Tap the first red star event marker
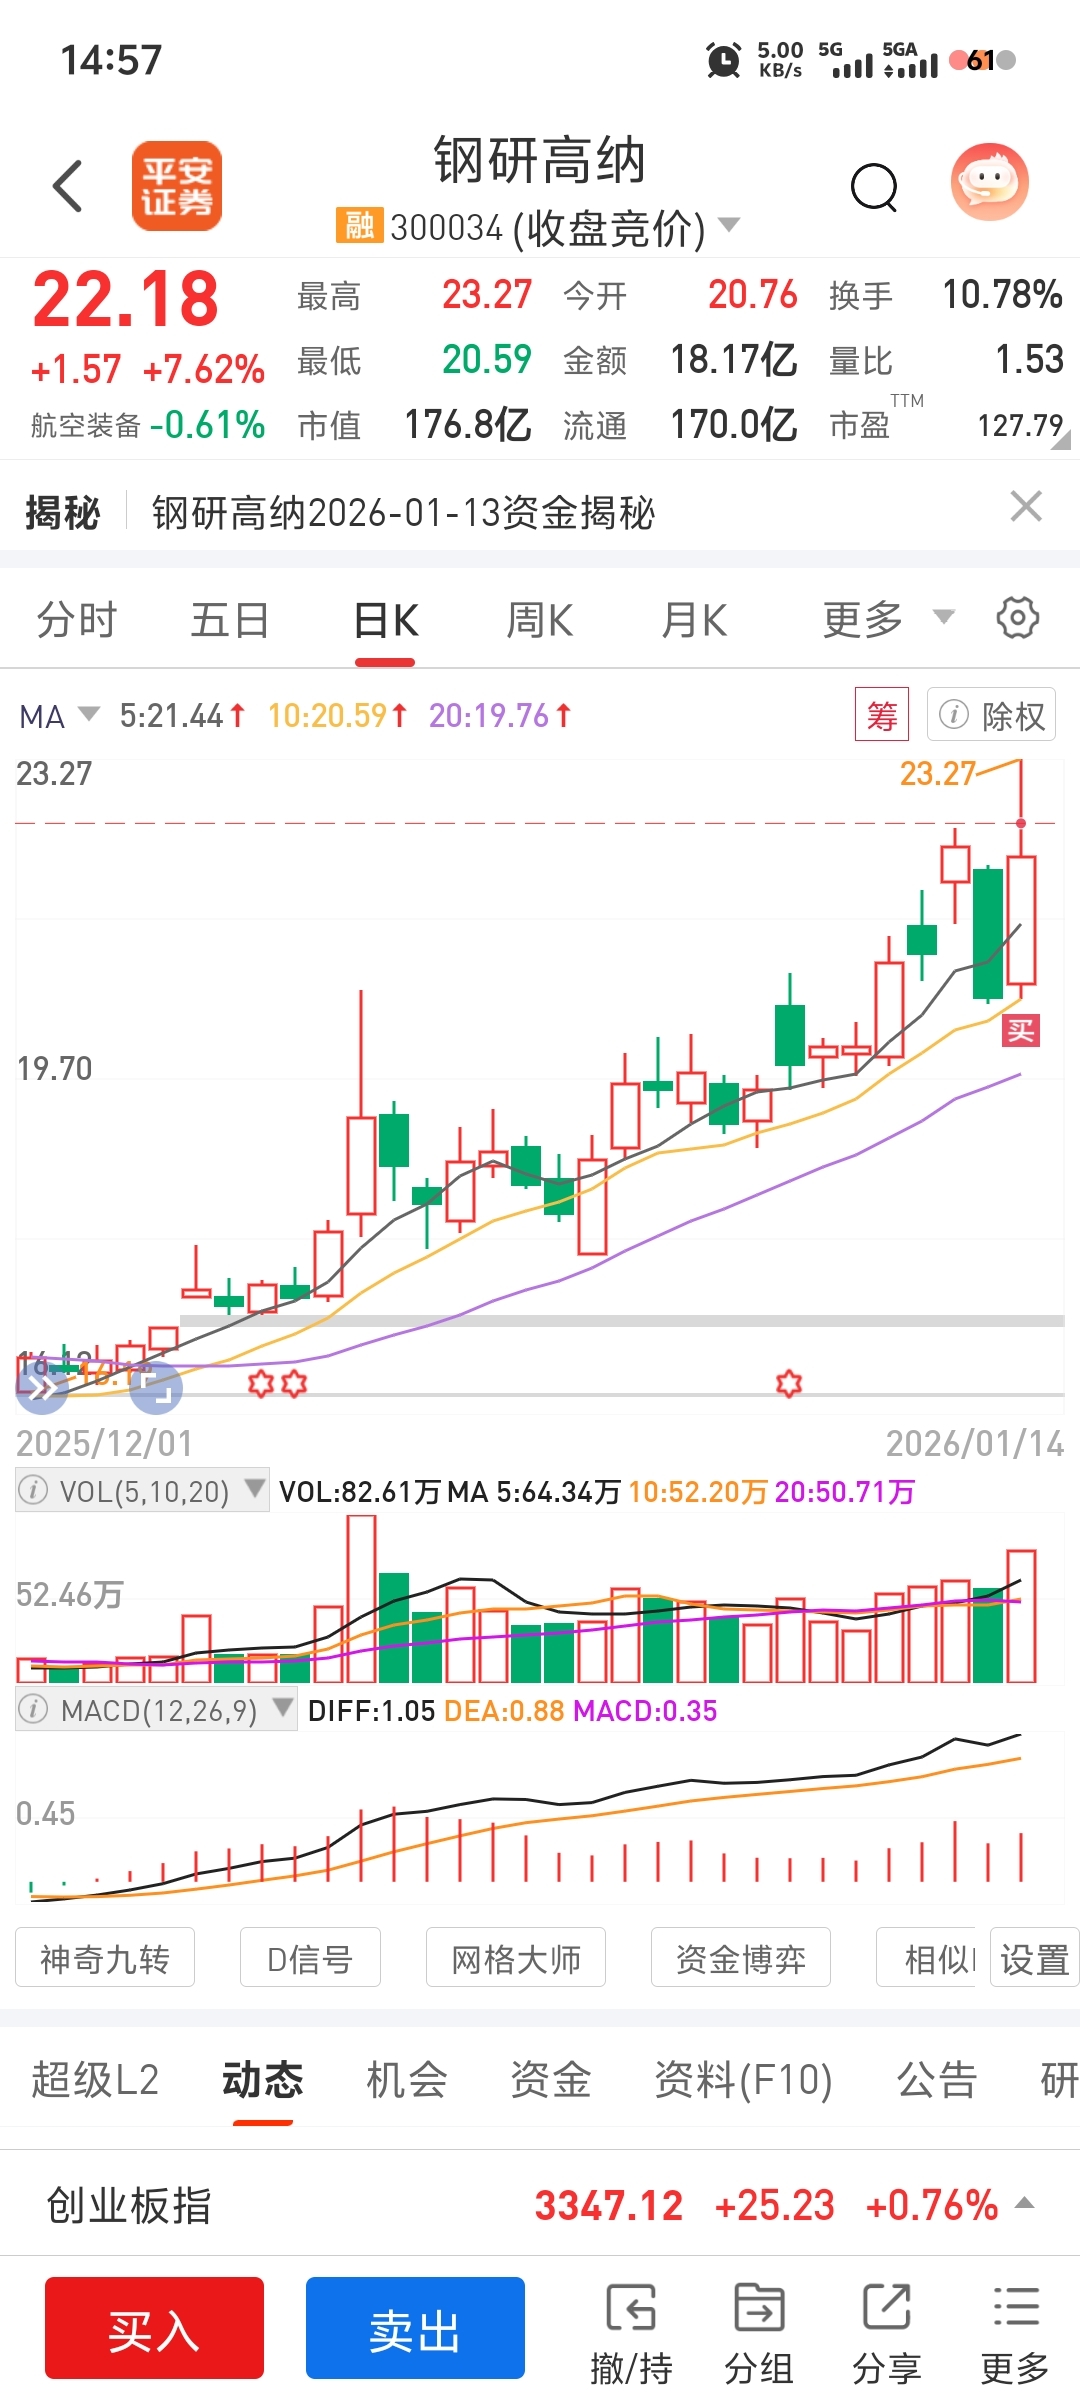 (x=261, y=1384)
